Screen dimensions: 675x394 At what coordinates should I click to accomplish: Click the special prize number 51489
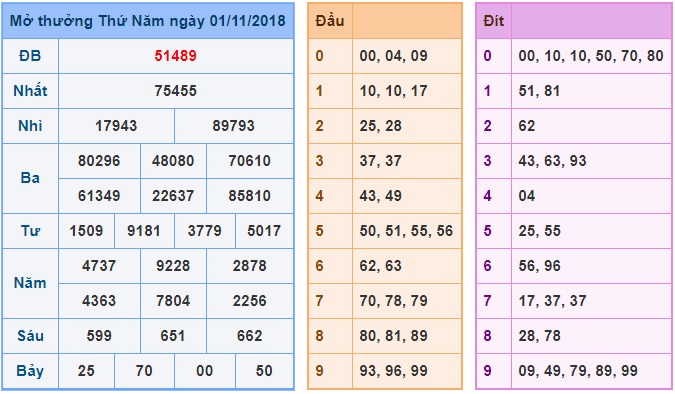176,56
